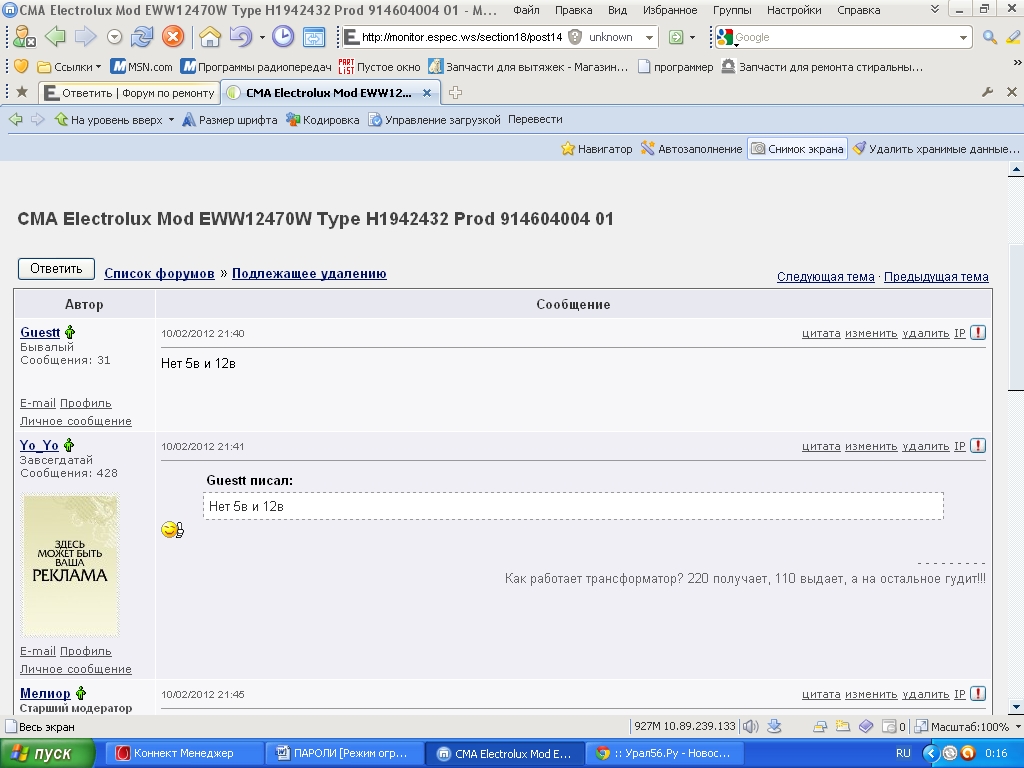Open the browsing history clock icon
Screen dimensions: 1024x768
pyautogui.click(x=284, y=37)
